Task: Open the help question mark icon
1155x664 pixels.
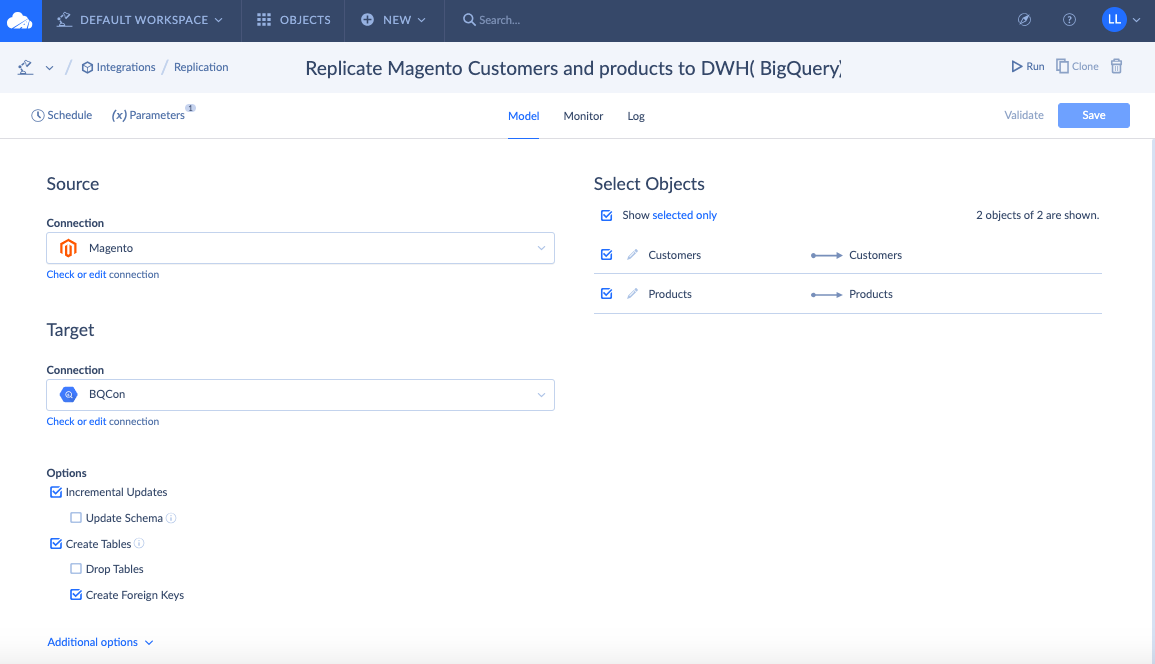Action: (x=1069, y=20)
